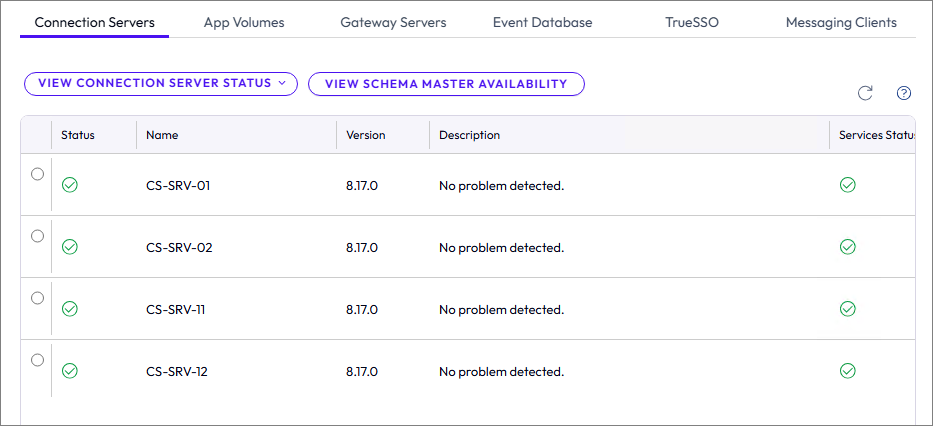Open the Gateway Servers tab
The height and width of the screenshot is (426, 933).
[393, 22]
